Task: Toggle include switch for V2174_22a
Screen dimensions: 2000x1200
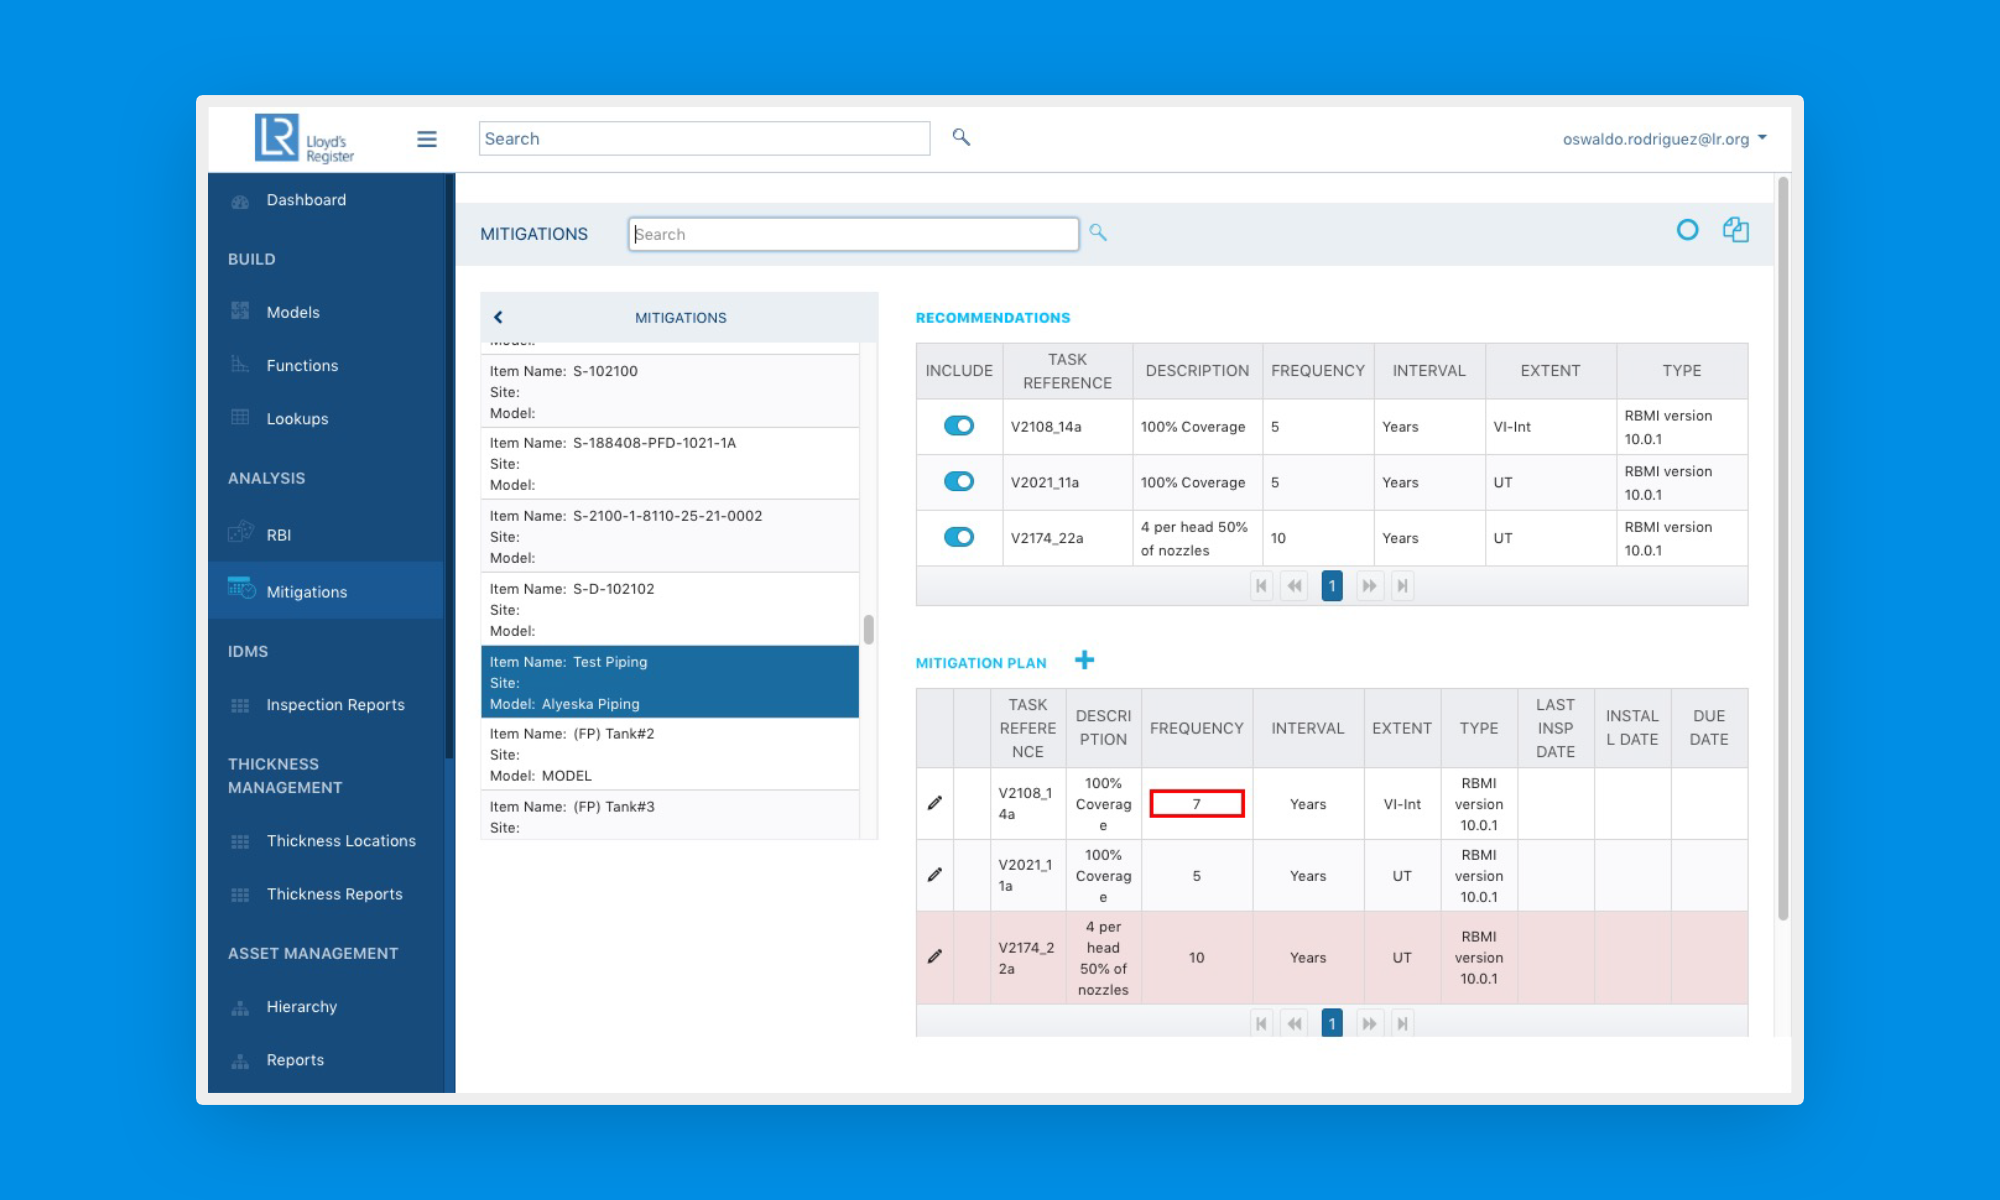Action: (959, 537)
